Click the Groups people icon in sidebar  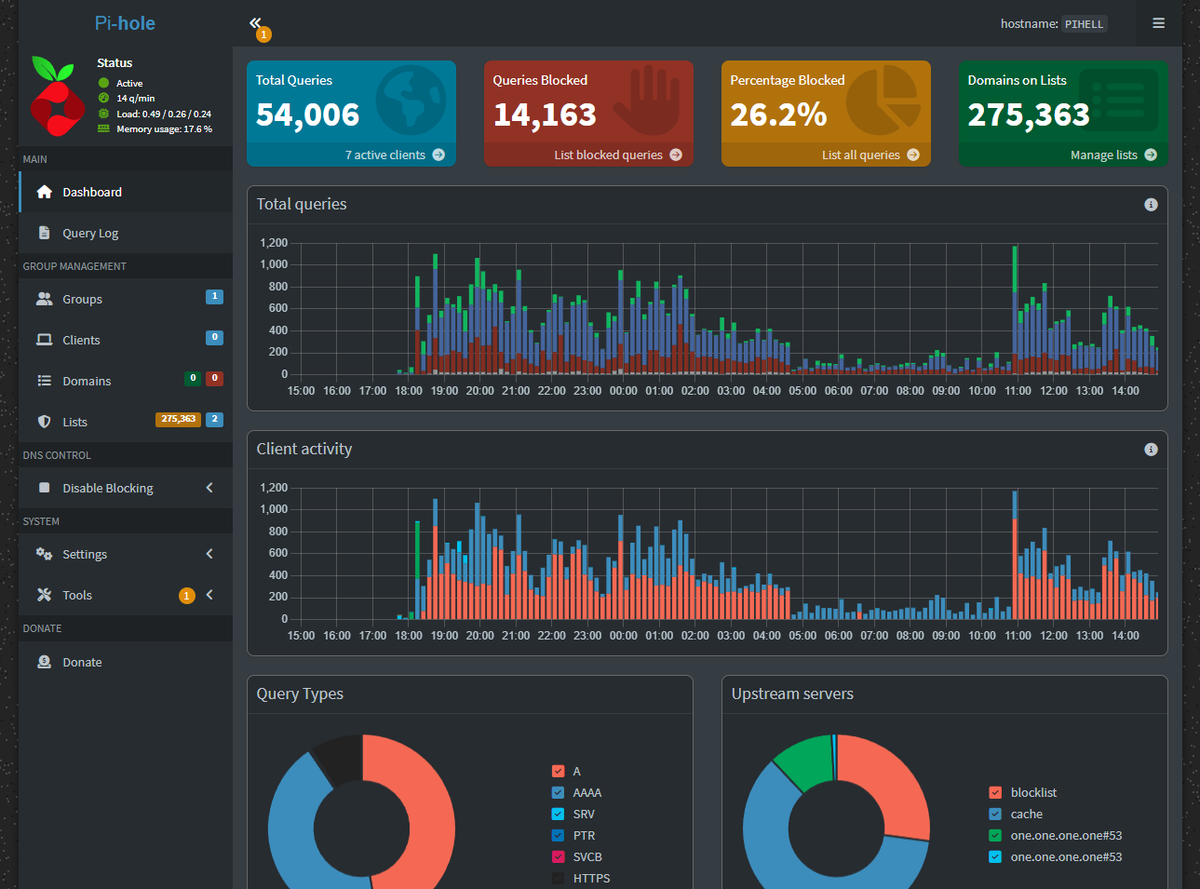pyautogui.click(x=44, y=299)
